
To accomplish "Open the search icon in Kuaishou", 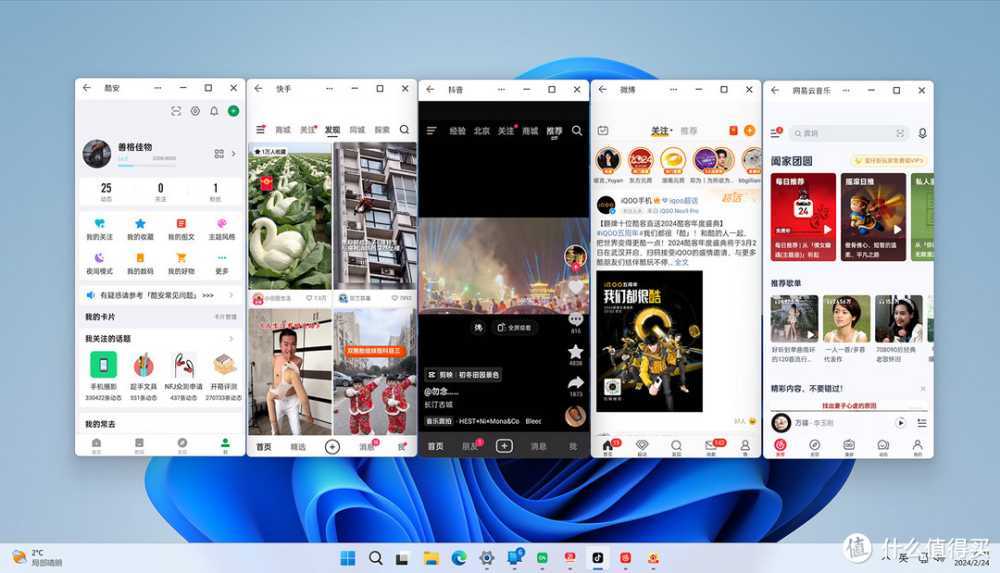I will [x=404, y=130].
